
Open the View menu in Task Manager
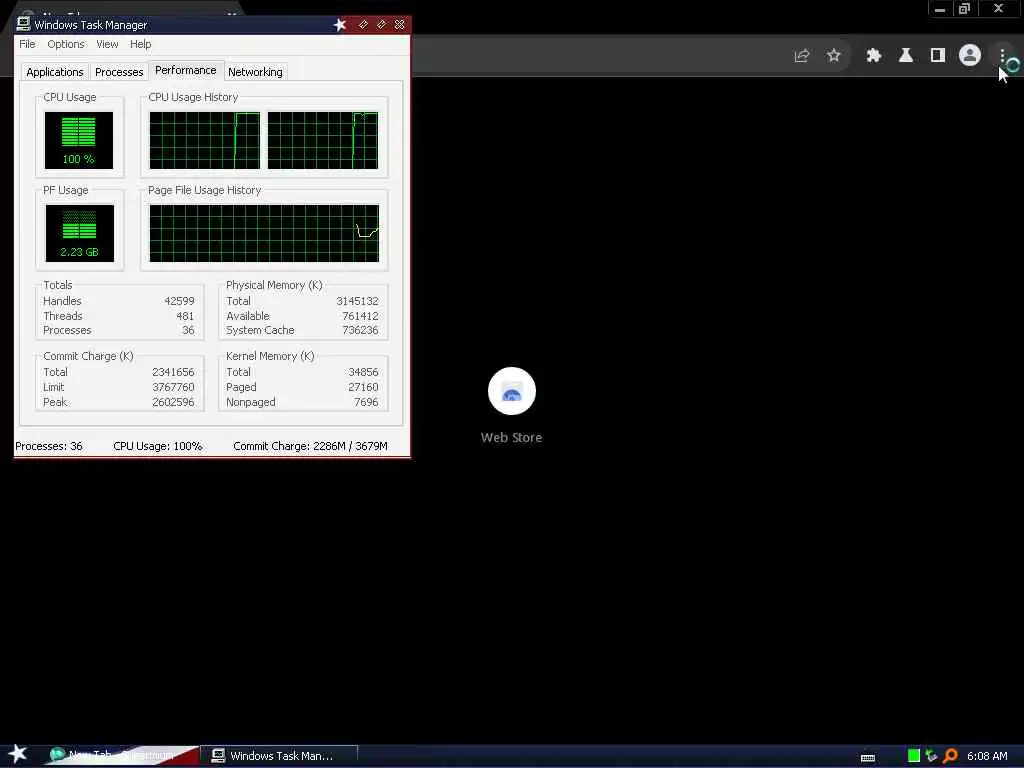pos(107,44)
